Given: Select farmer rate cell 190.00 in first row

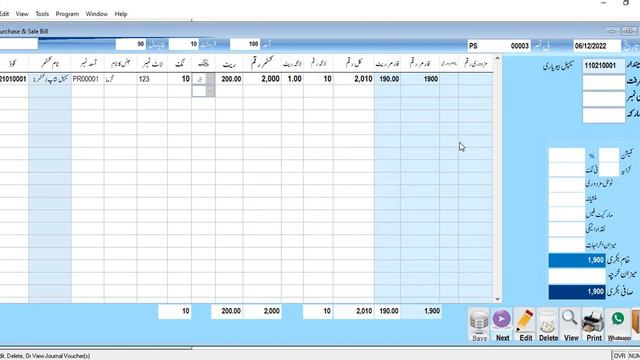Looking at the screenshot, I should (x=387, y=79).
